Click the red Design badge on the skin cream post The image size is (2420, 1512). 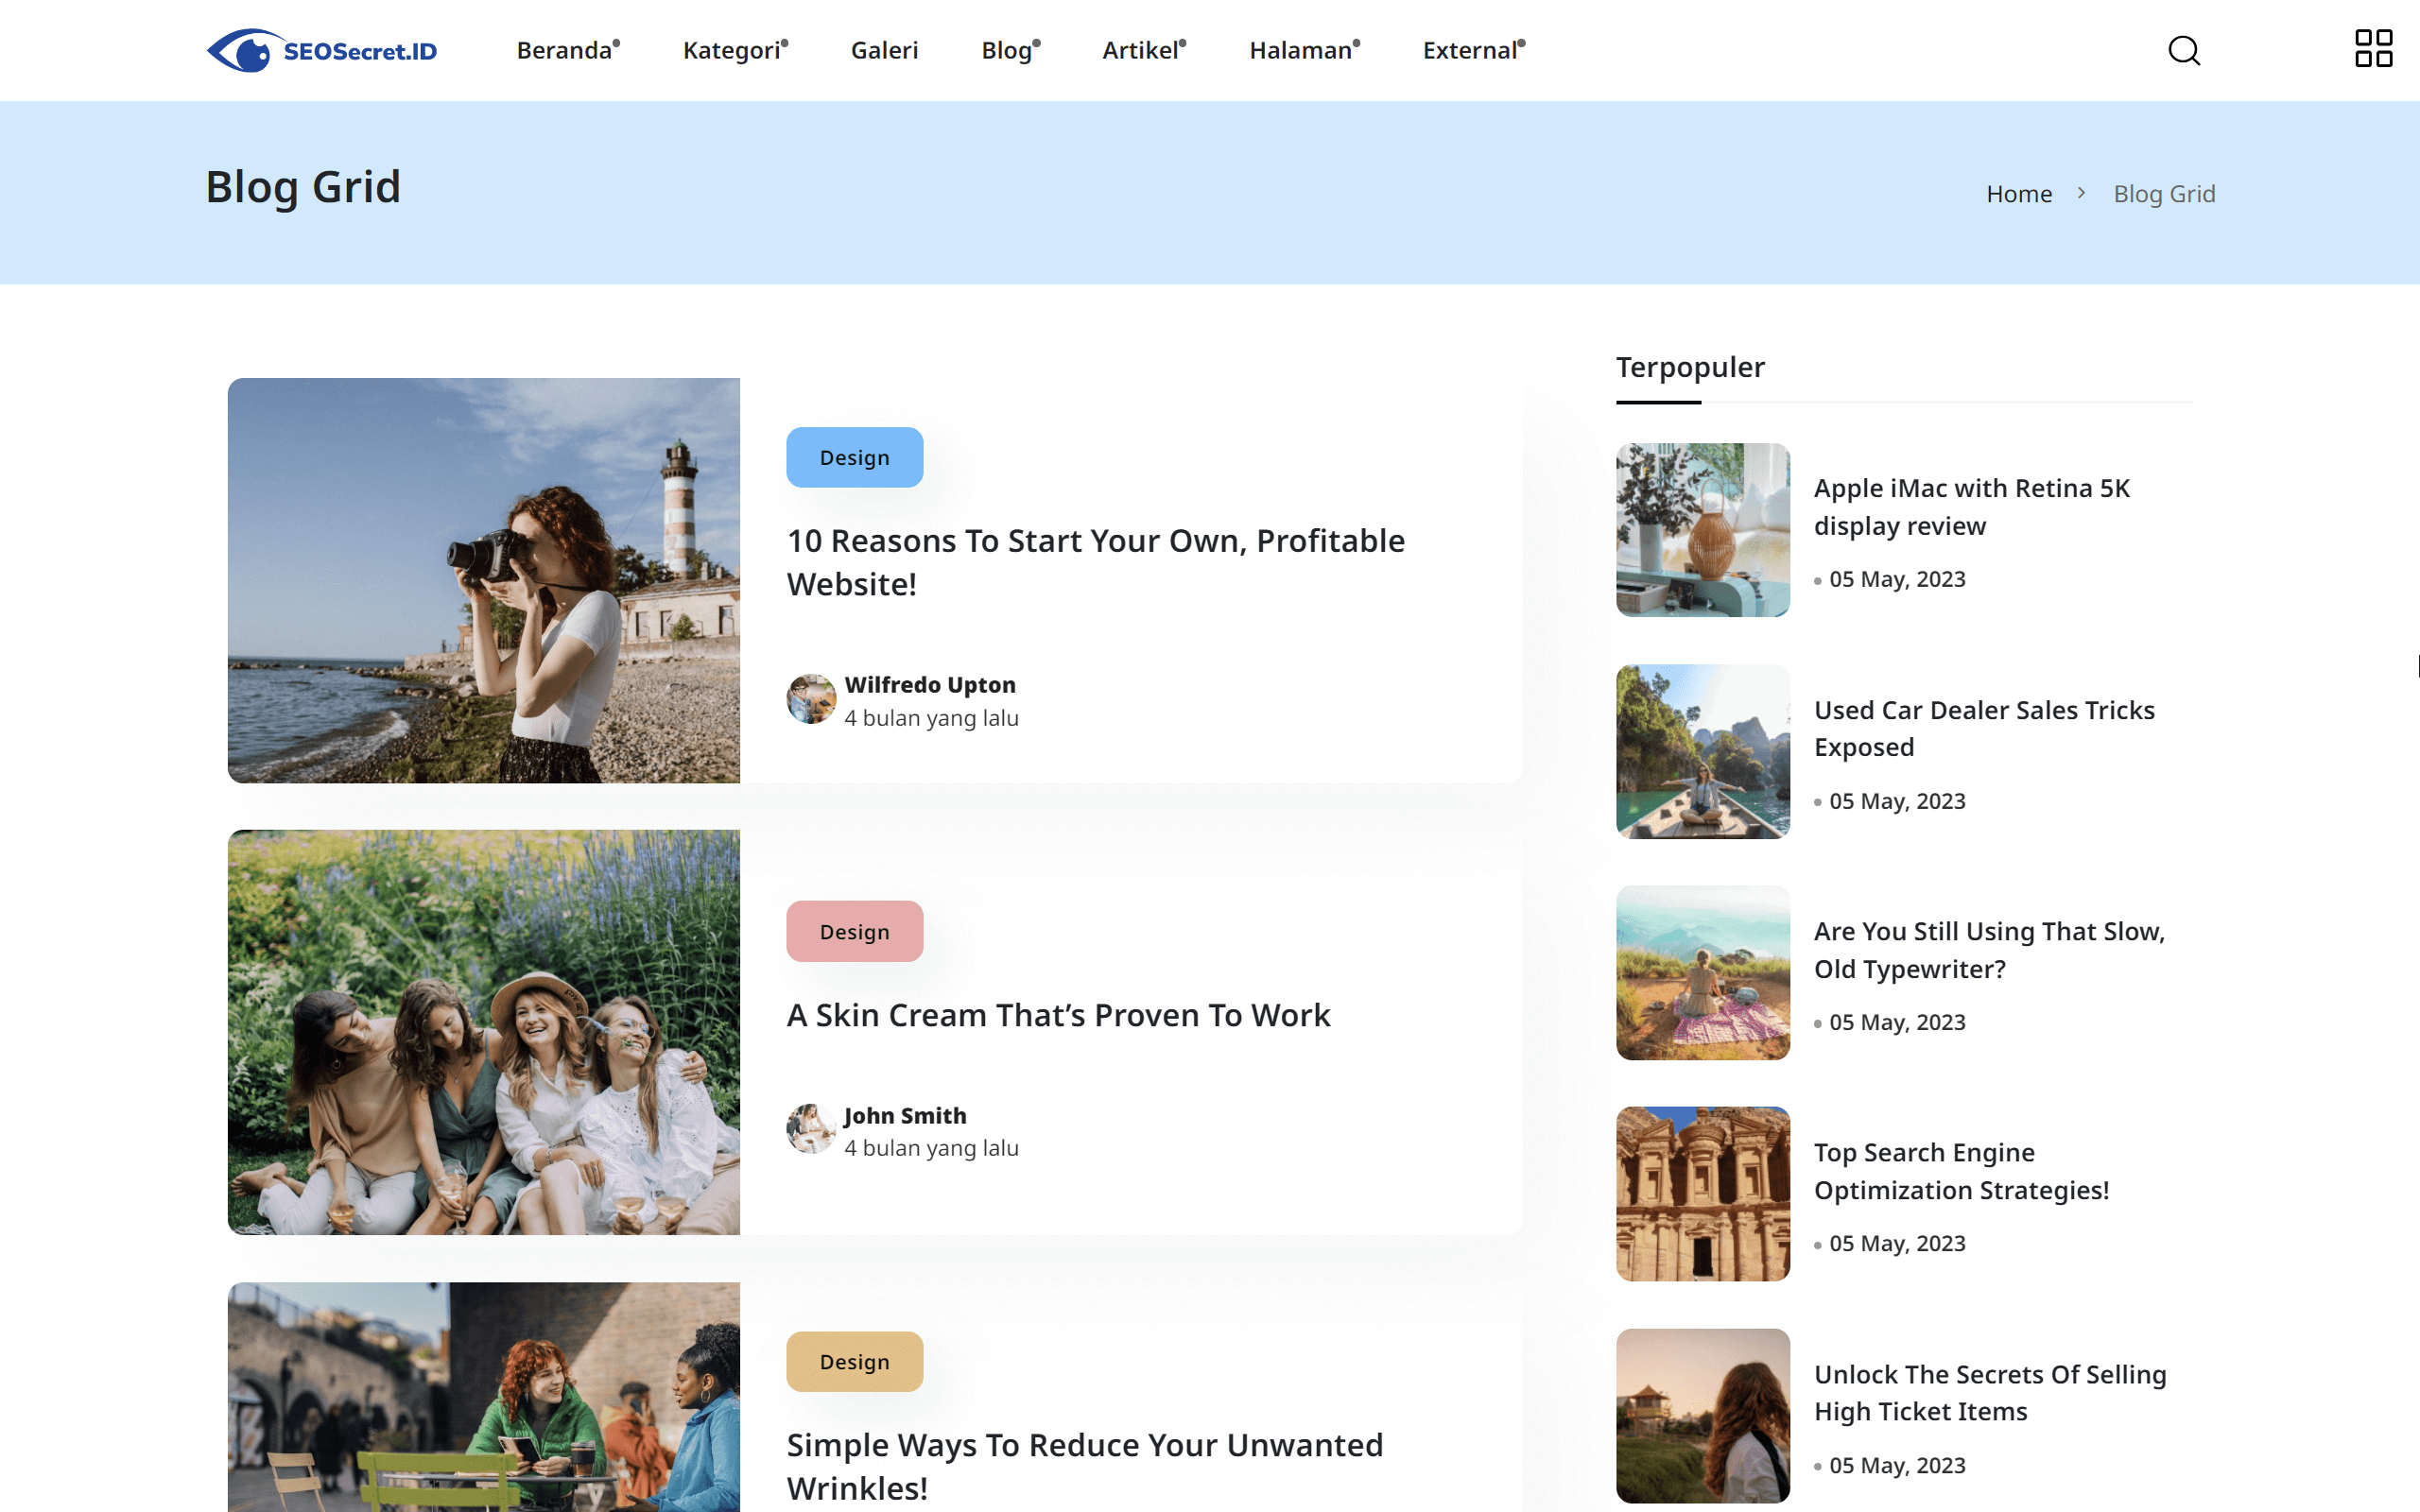853,931
